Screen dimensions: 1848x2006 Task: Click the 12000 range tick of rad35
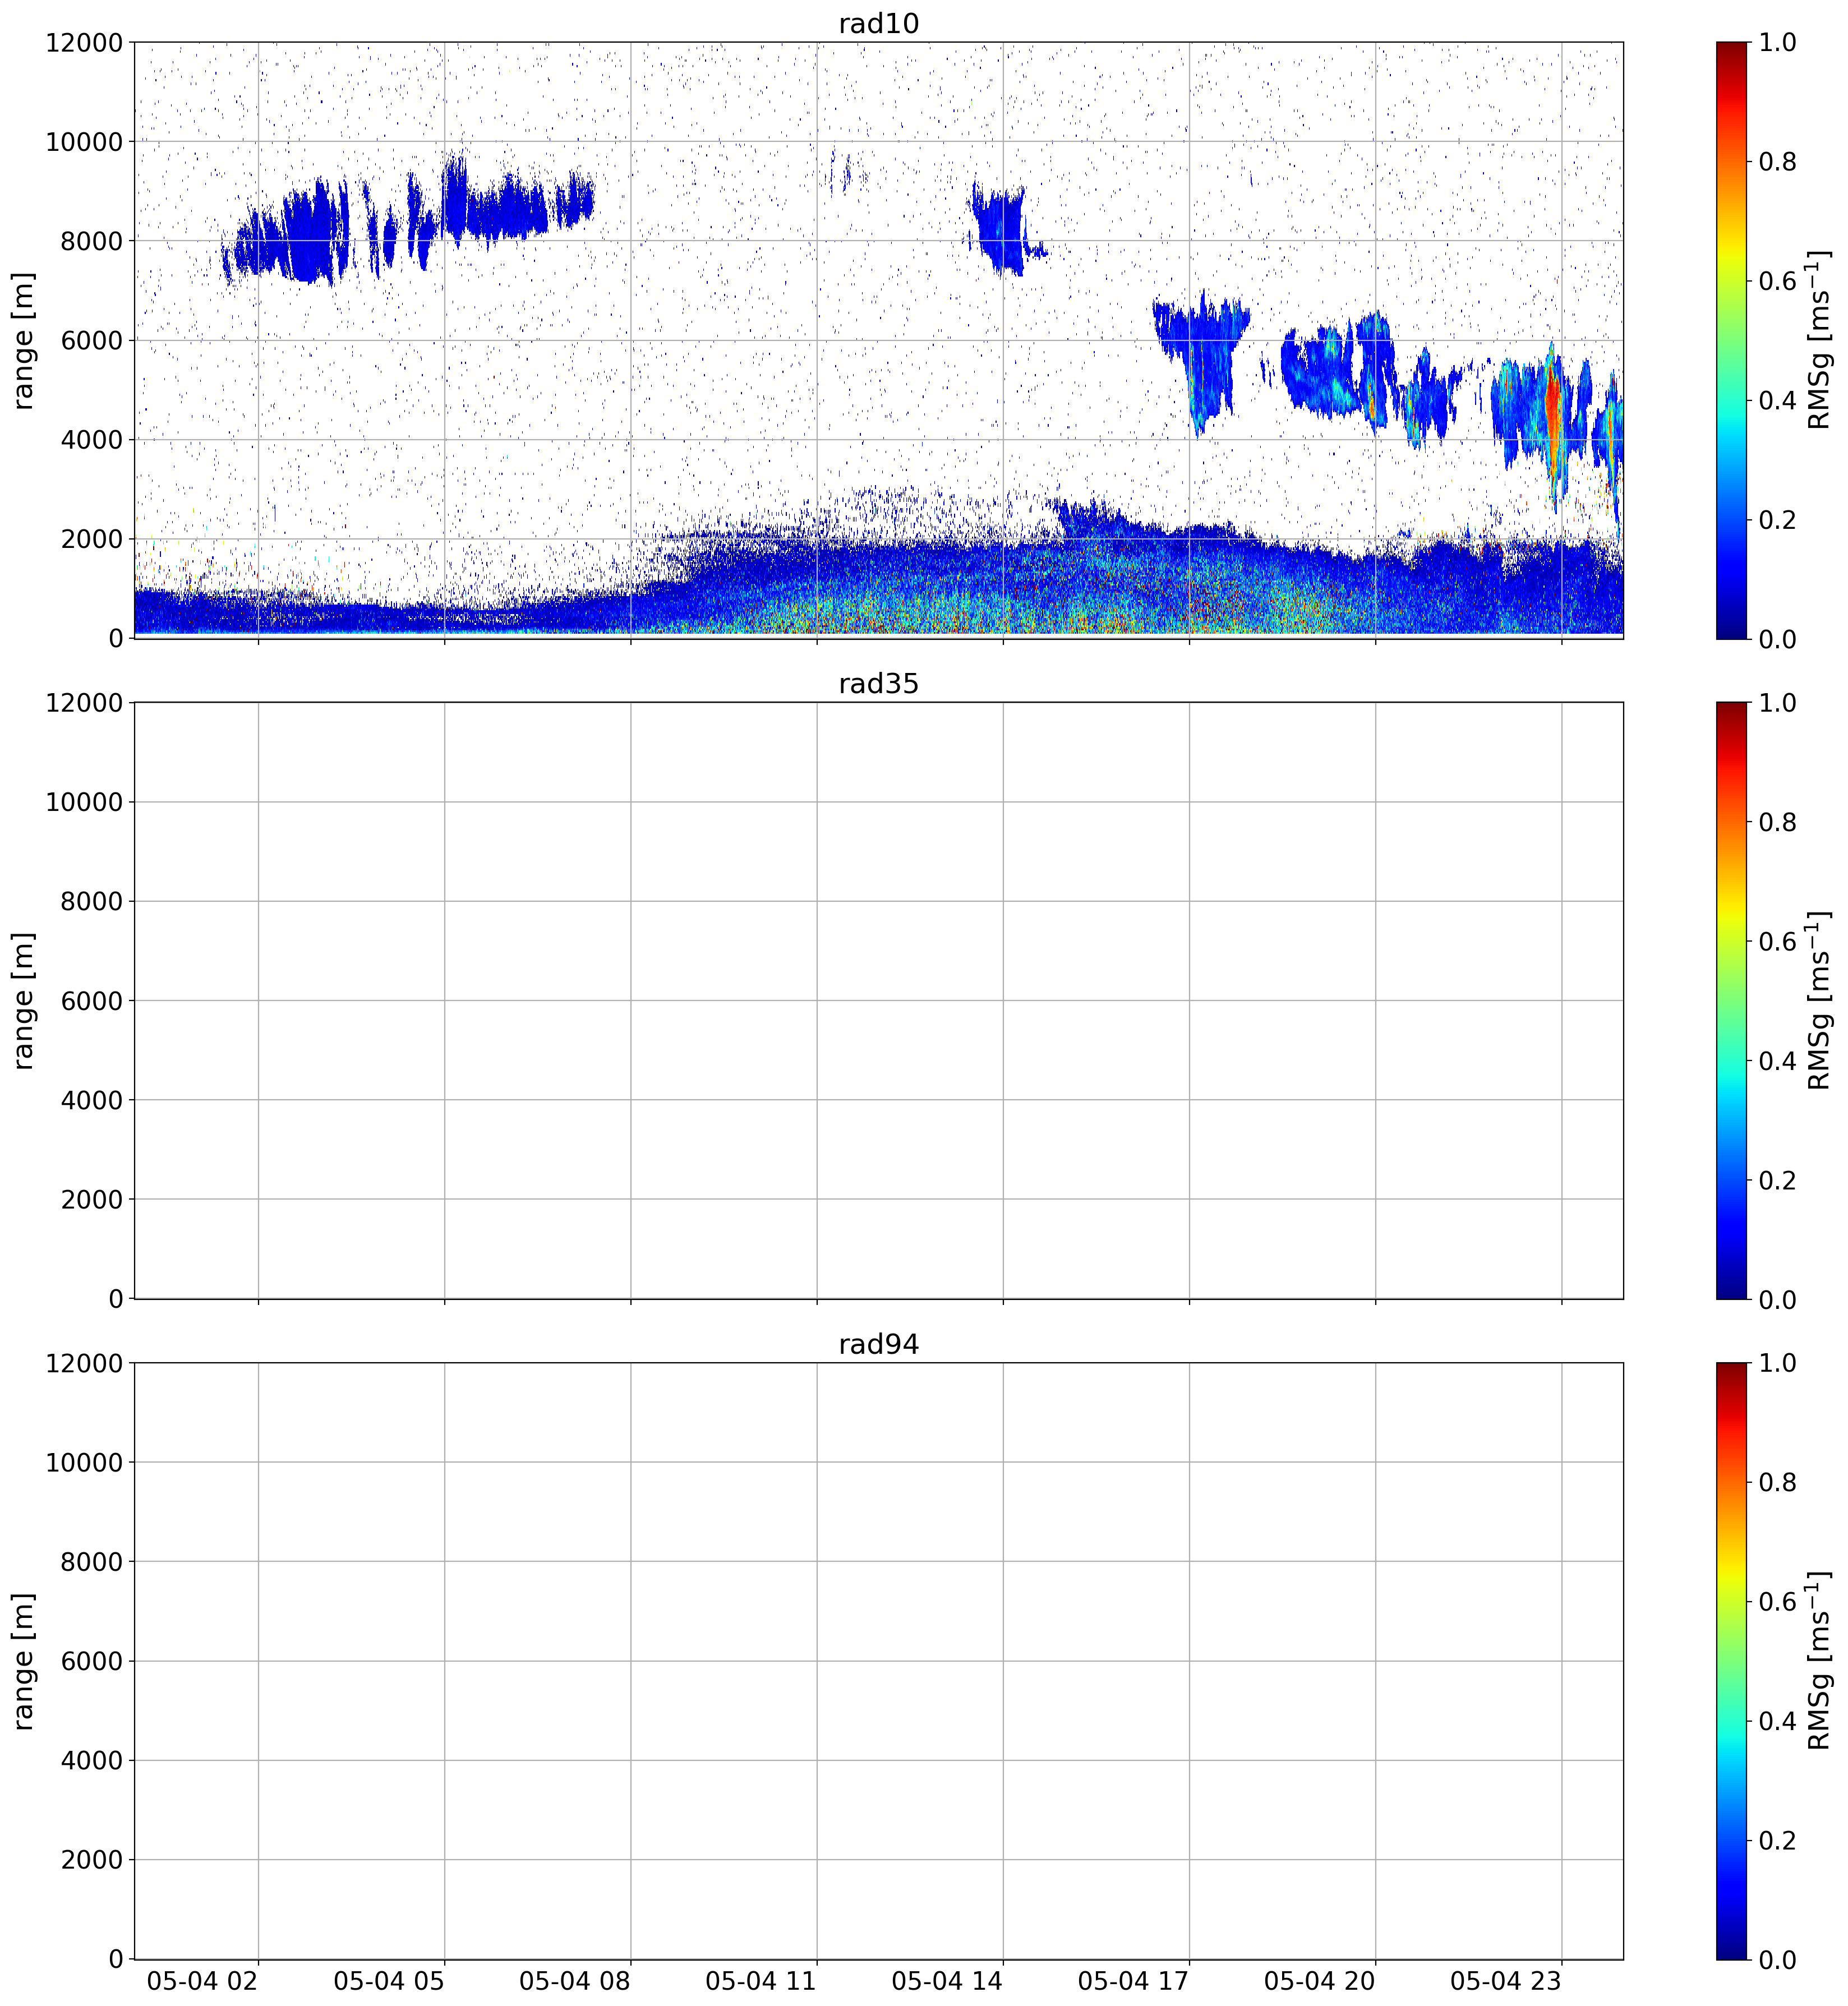[84, 703]
